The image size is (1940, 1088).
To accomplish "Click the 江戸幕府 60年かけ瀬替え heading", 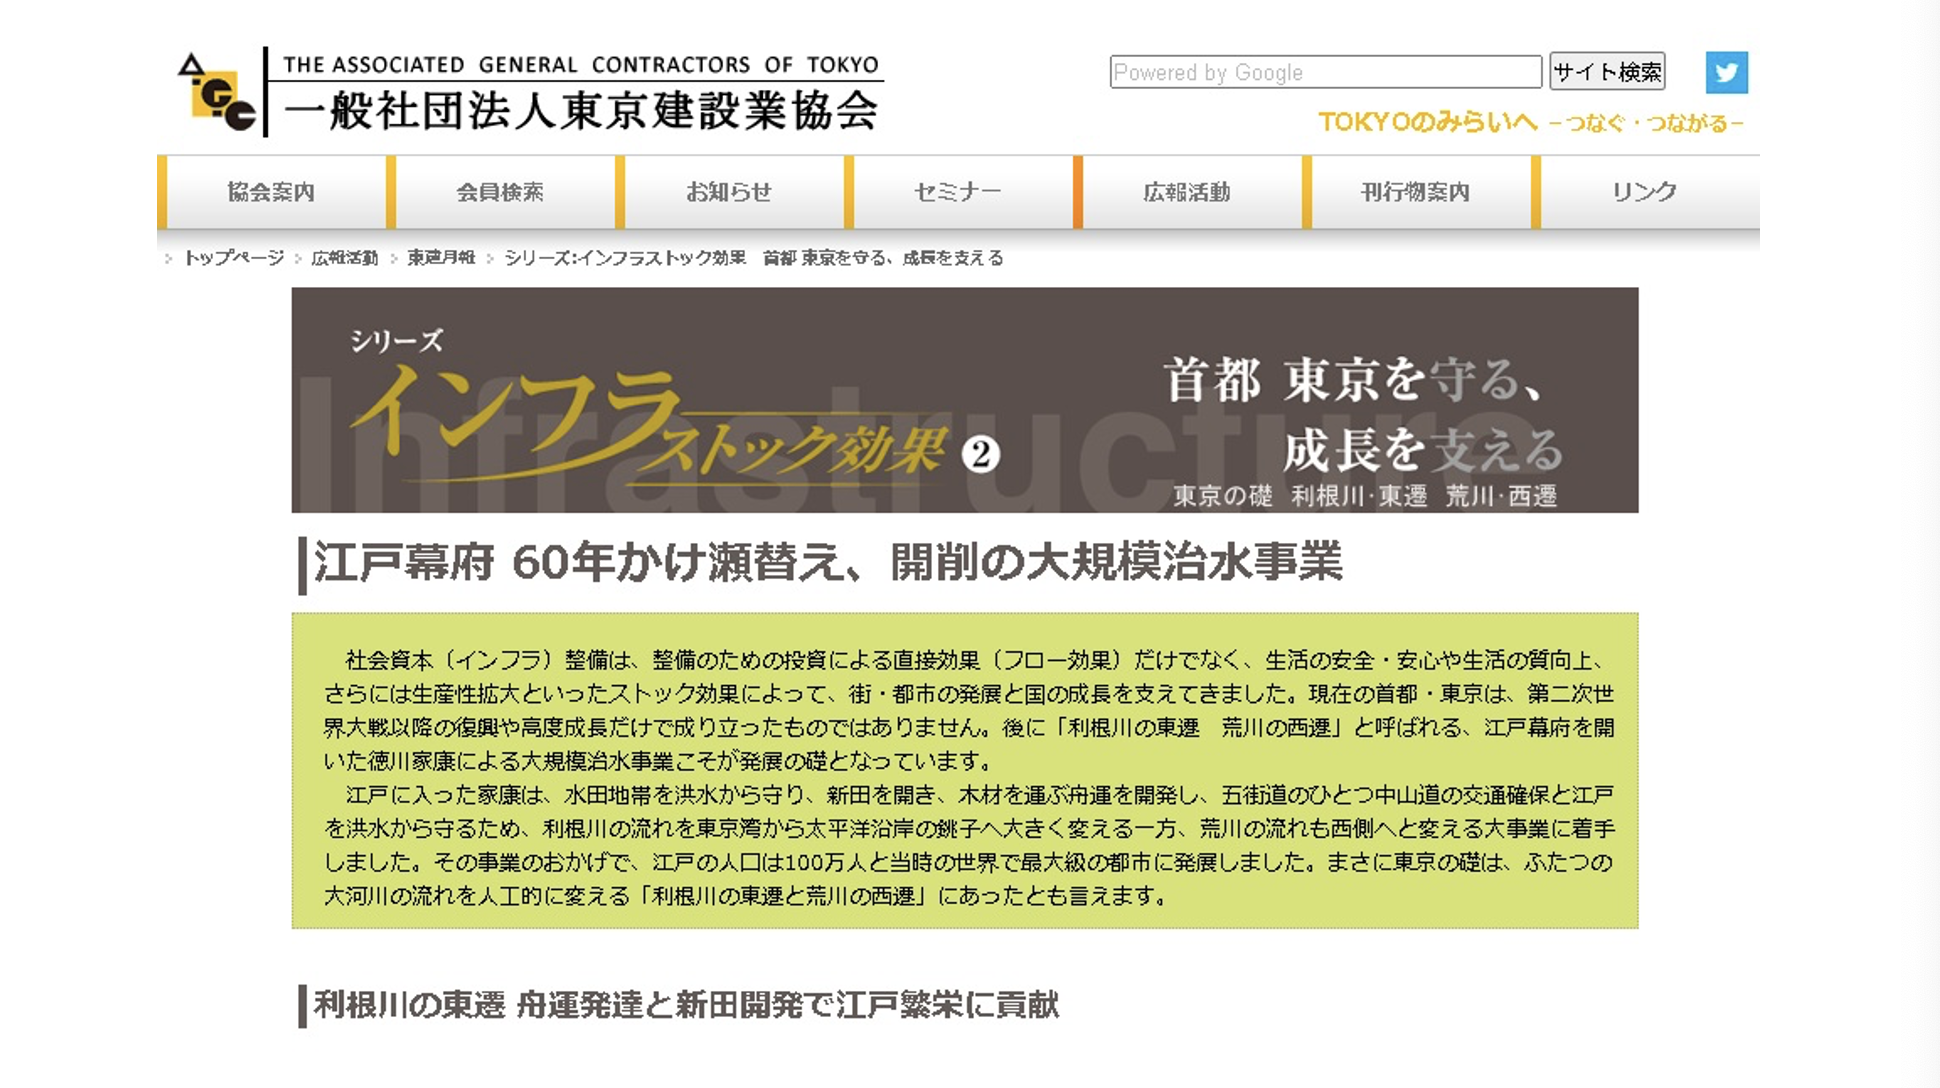I will coord(826,563).
